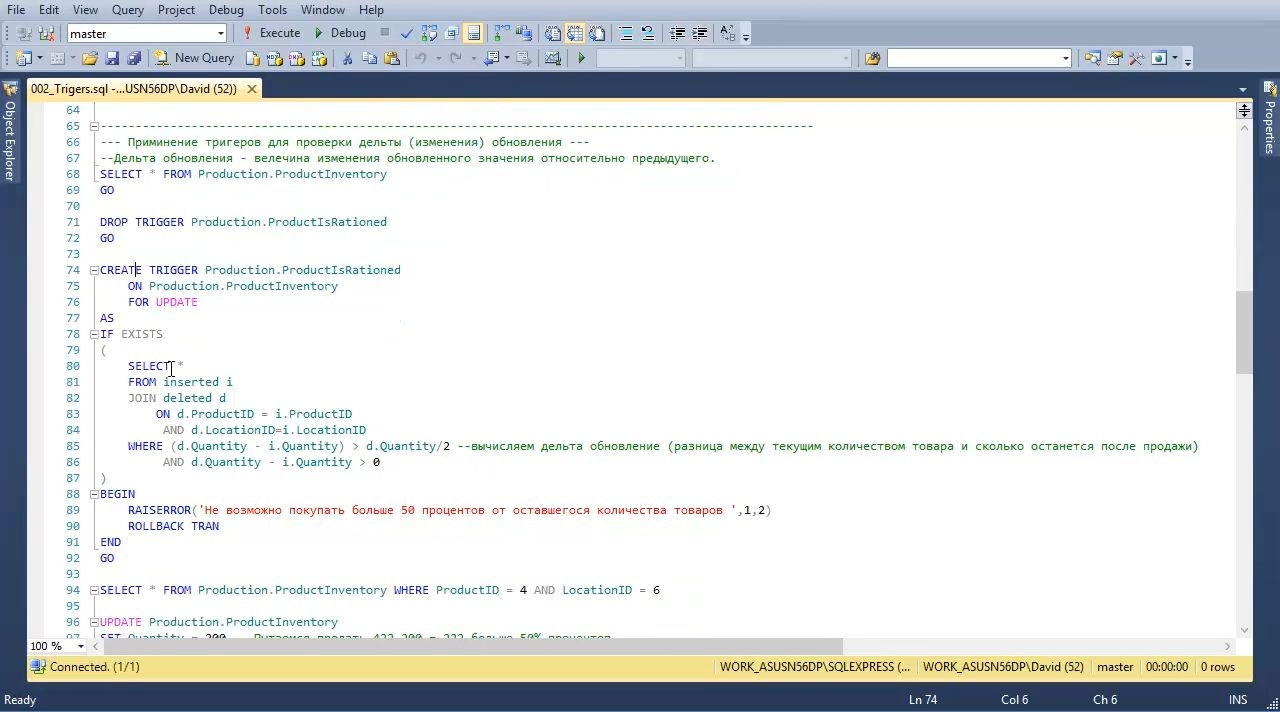The width and height of the screenshot is (1280, 712).
Task: Toggle Include Client Statistics
Action: click(x=523, y=34)
